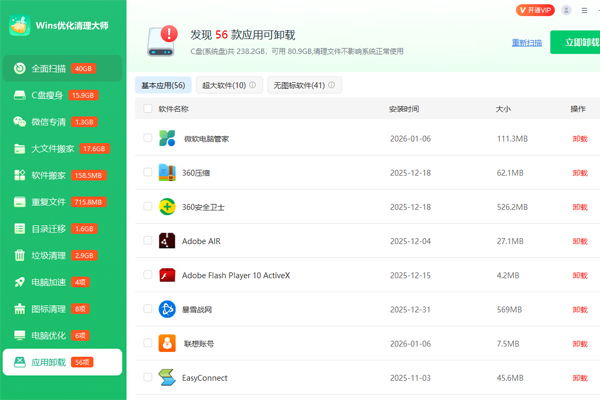Image resolution: width=600 pixels, height=400 pixels.
Task: Click the 安装时间 column header
Action: coord(404,109)
